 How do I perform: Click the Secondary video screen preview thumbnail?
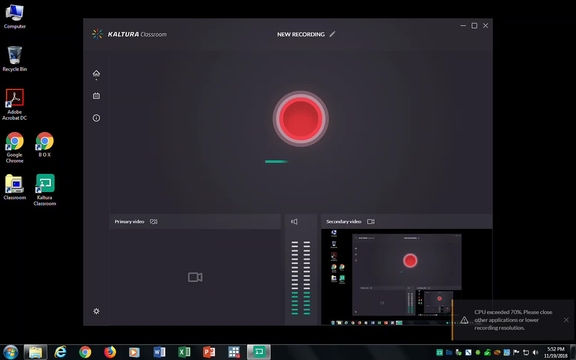pos(407,277)
